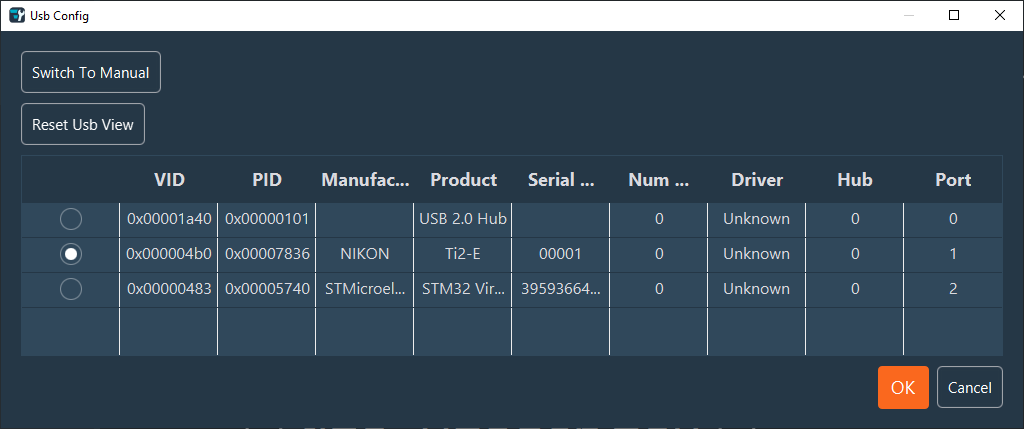
Task: Click PID cell 0x00007836
Action: (x=267, y=253)
